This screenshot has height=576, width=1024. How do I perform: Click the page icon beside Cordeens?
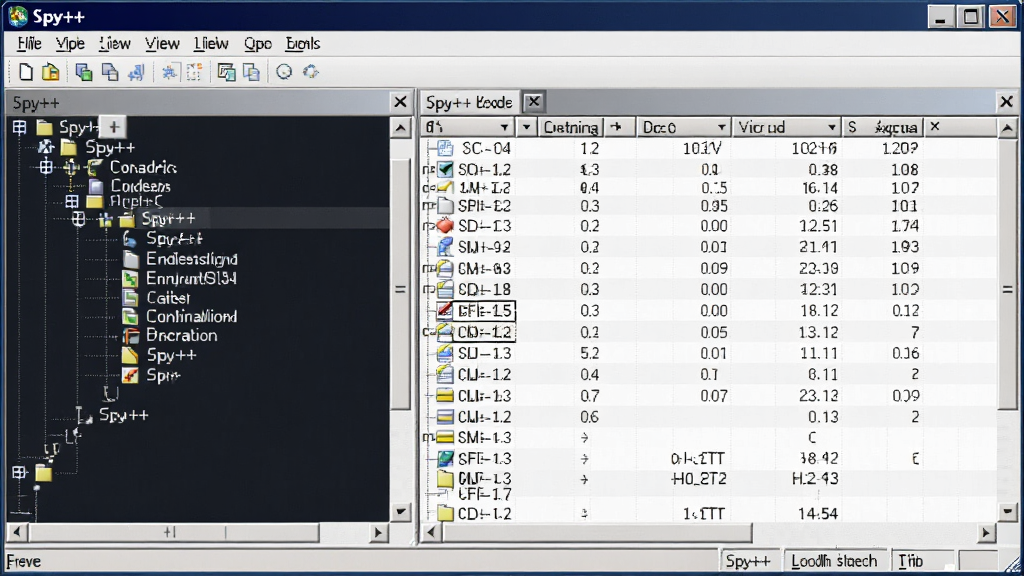point(97,186)
